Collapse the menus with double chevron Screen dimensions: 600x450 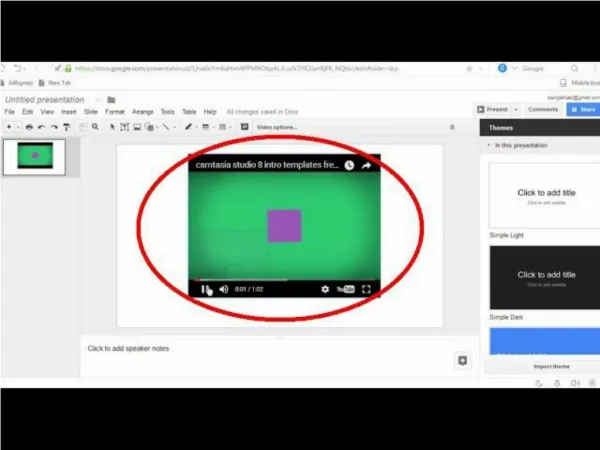(x=452, y=127)
